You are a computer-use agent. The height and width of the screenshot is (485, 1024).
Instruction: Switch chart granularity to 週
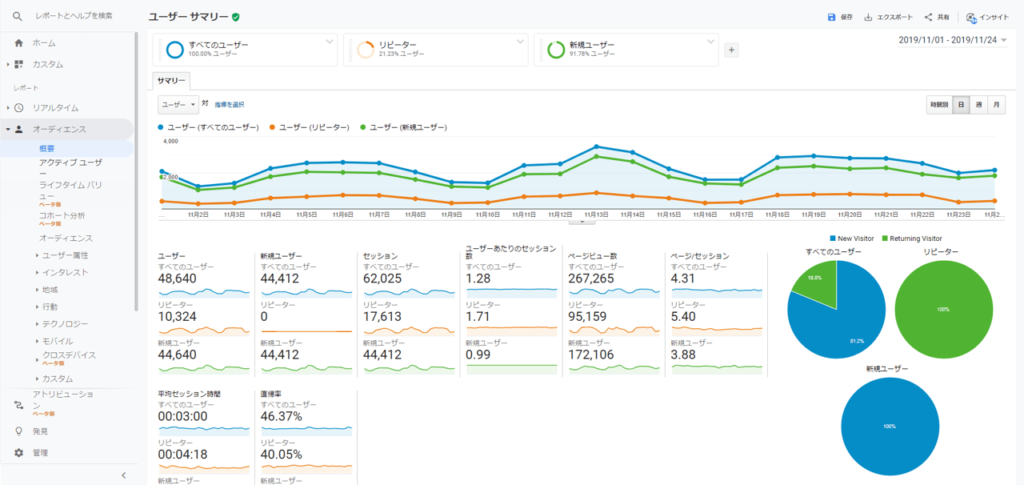(978, 104)
